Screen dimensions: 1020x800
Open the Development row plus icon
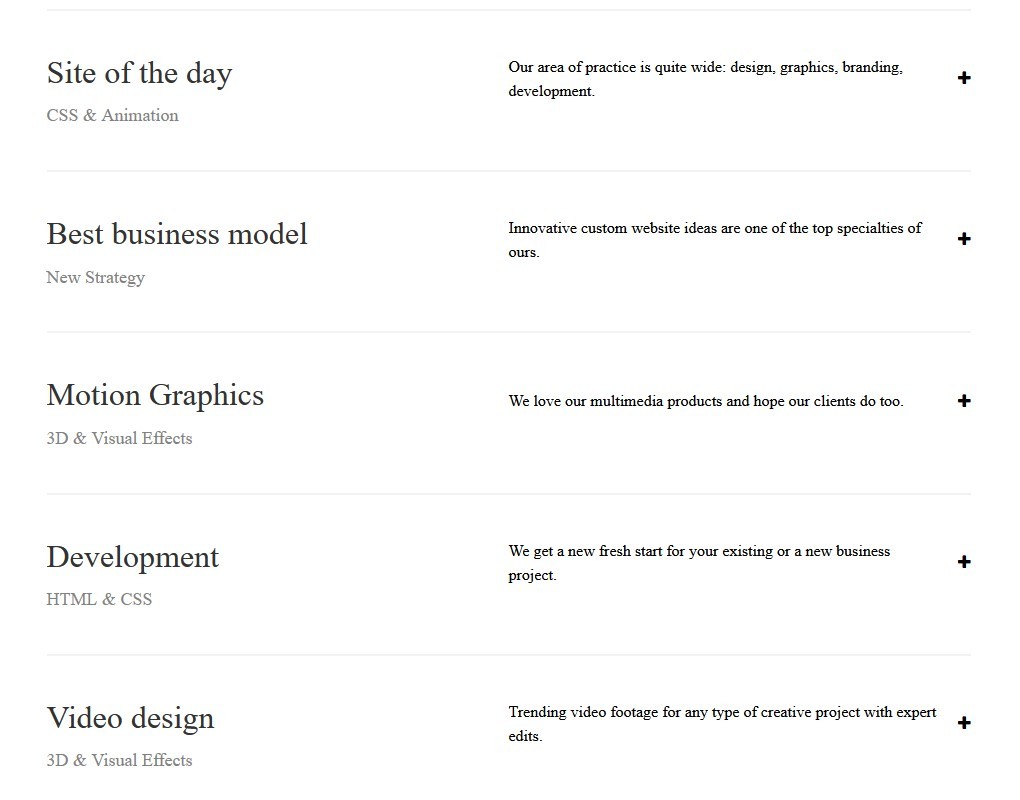963,562
